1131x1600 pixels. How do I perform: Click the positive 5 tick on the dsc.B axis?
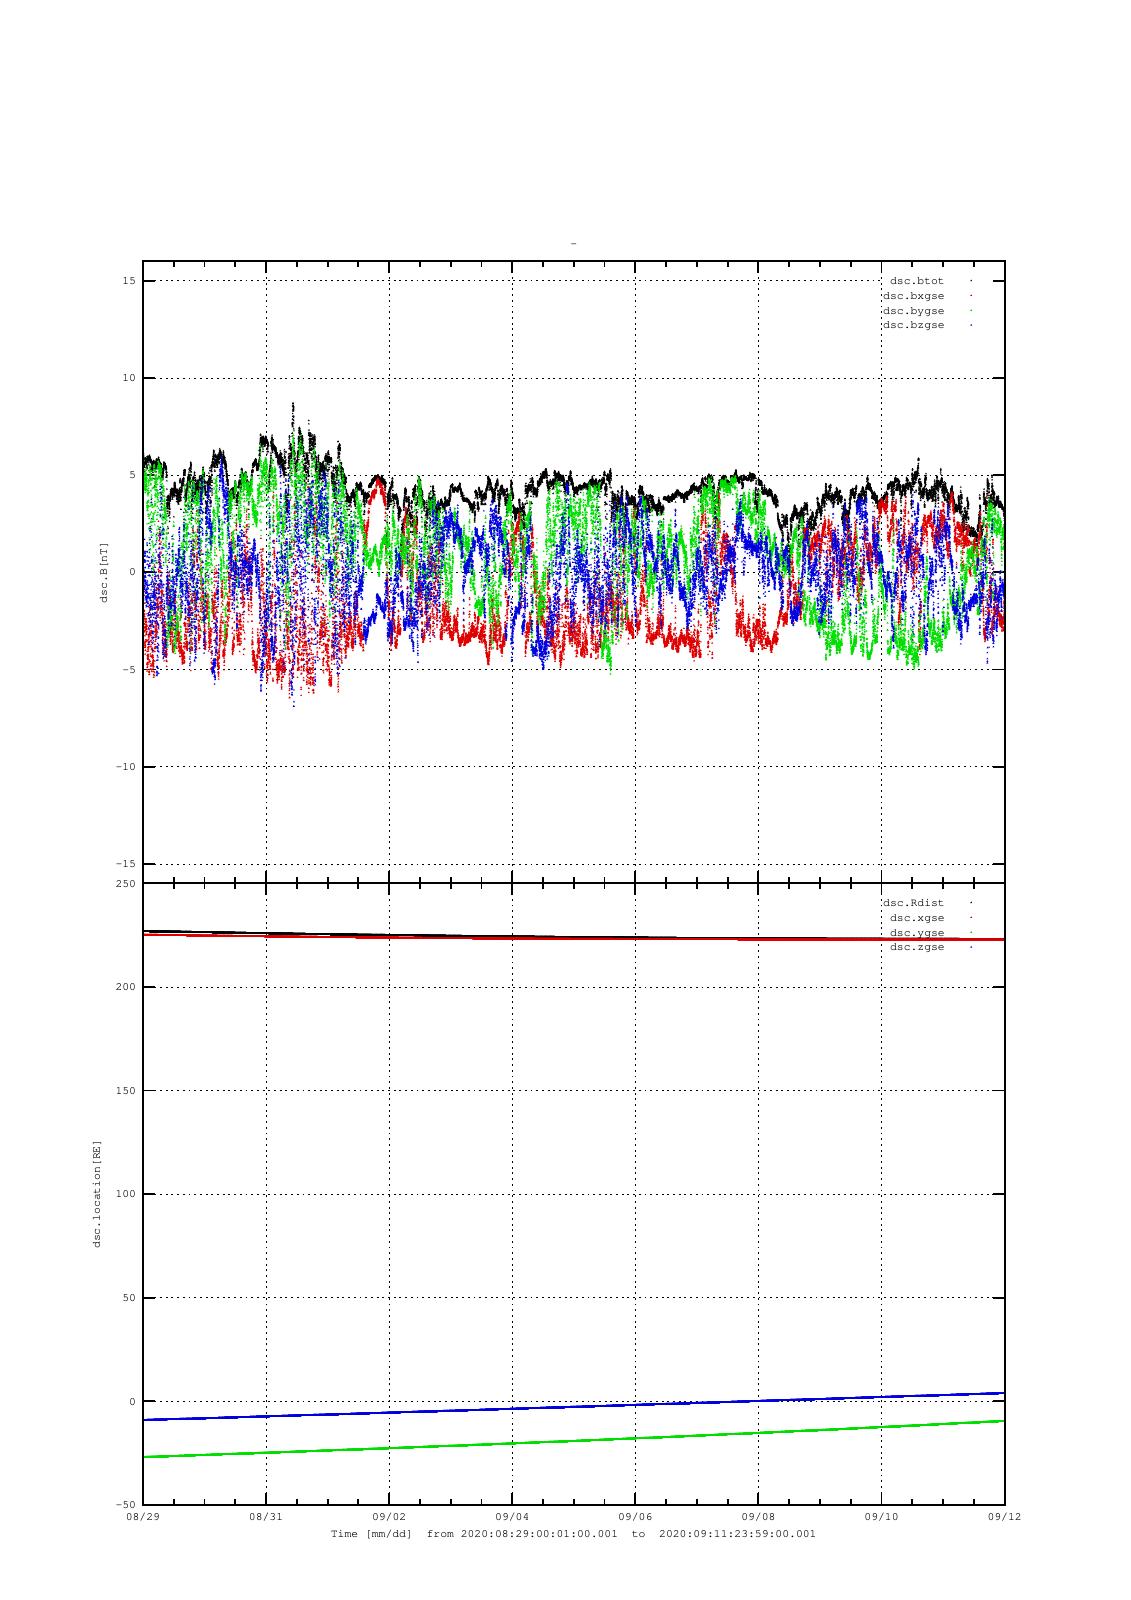[132, 475]
